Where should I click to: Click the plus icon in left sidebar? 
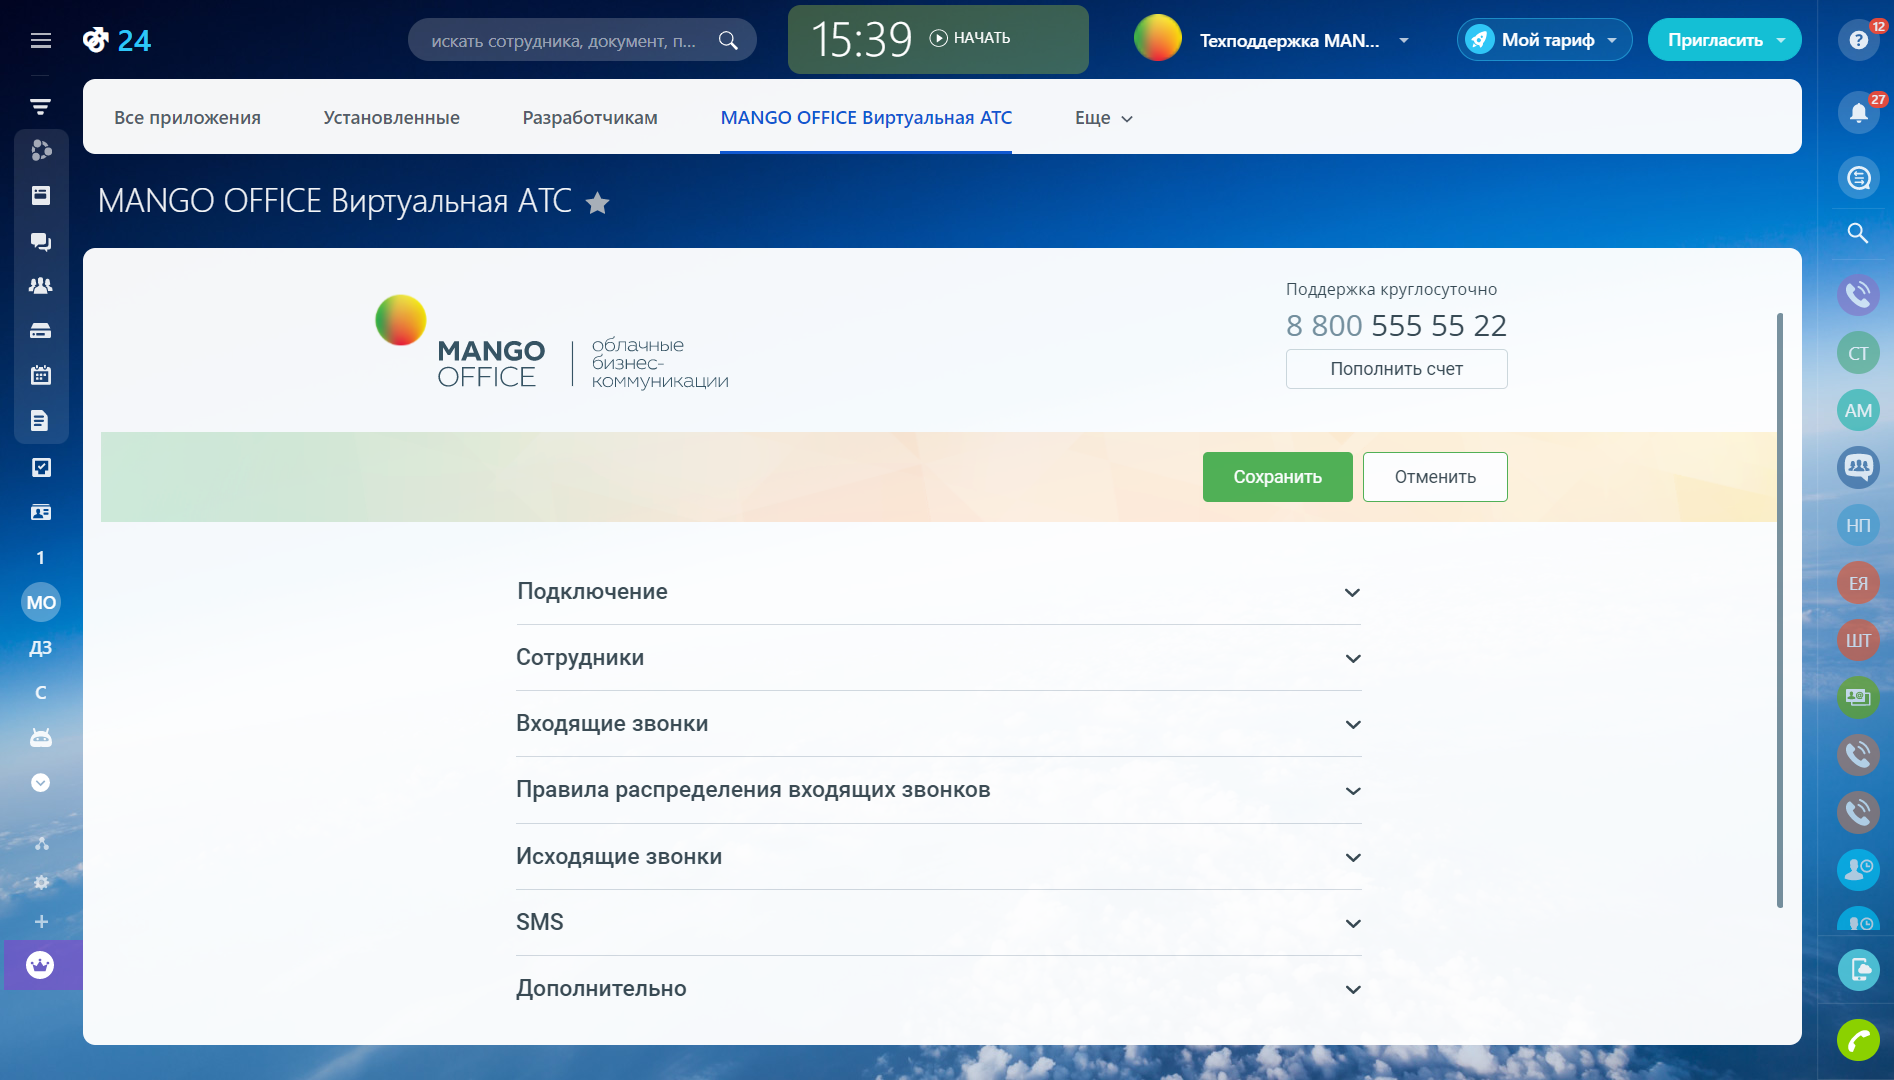click(x=41, y=921)
